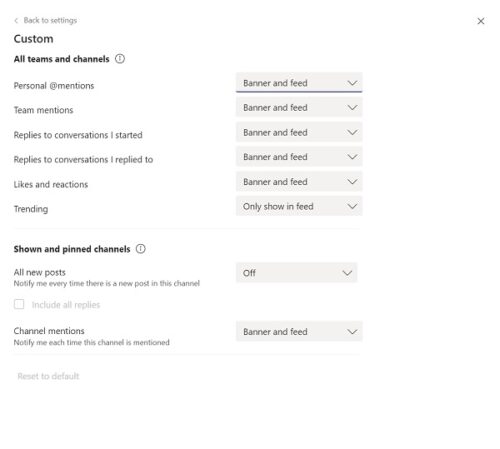This screenshot has height=449, width=500.
Task: Click the chevron arrow on All new posts dropdown
Action: pos(347,273)
